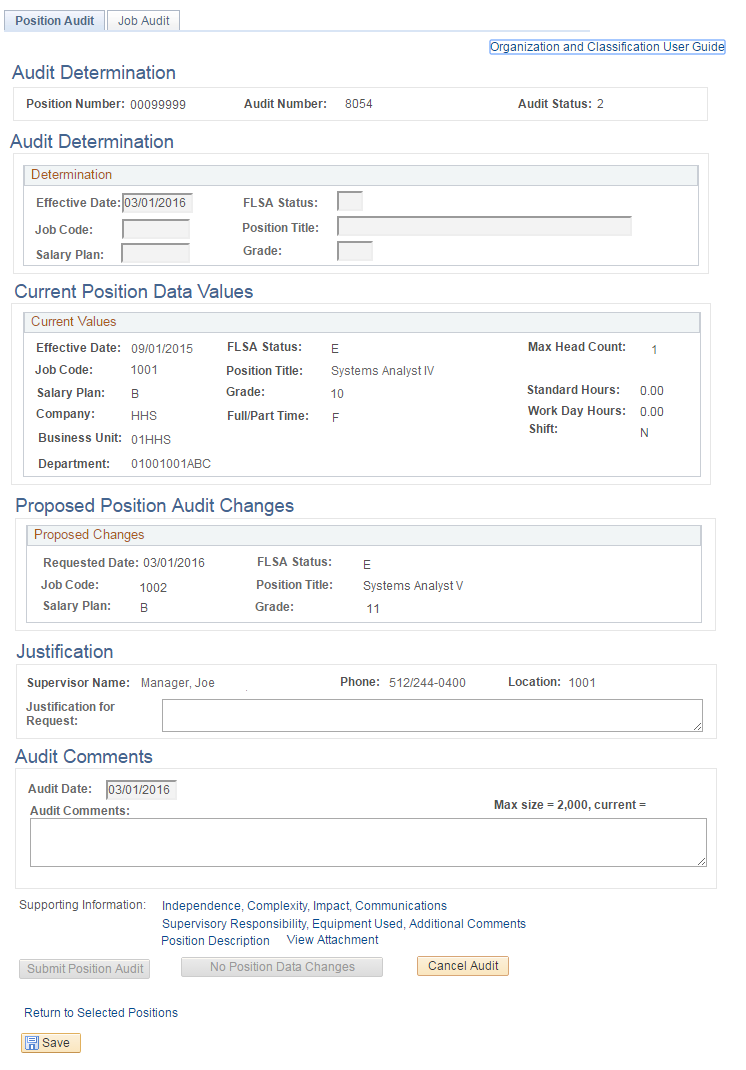Open Organization and Classification User Guide link

click(x=606, y=47)
